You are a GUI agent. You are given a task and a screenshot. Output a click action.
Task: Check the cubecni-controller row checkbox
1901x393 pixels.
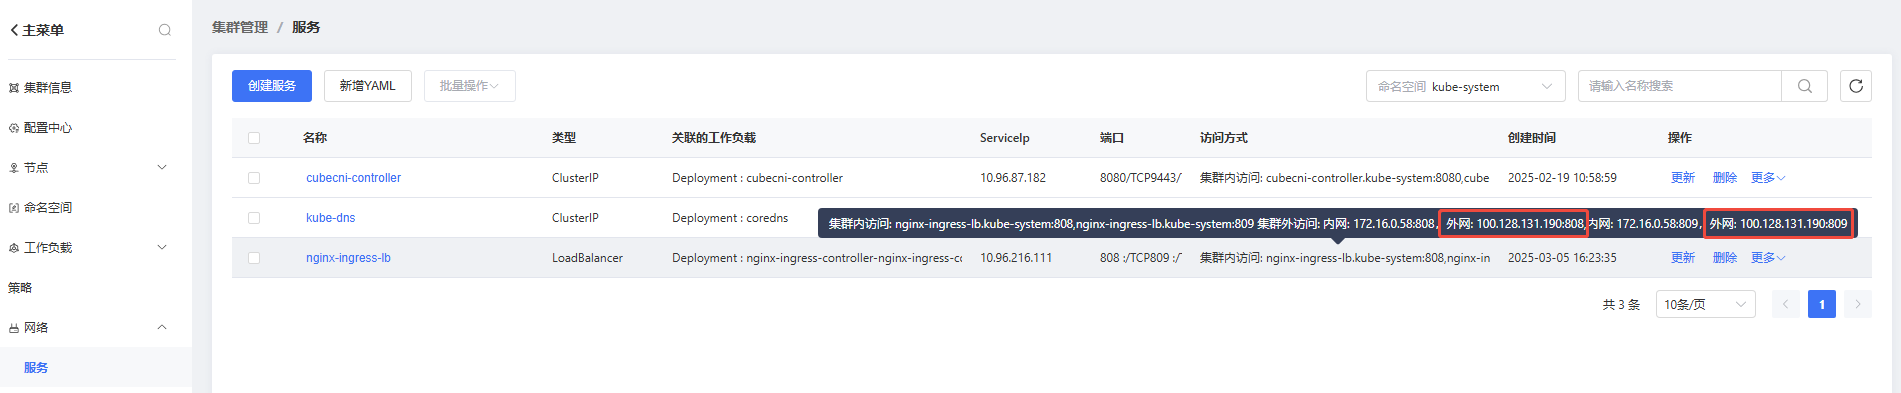[254, 178]
